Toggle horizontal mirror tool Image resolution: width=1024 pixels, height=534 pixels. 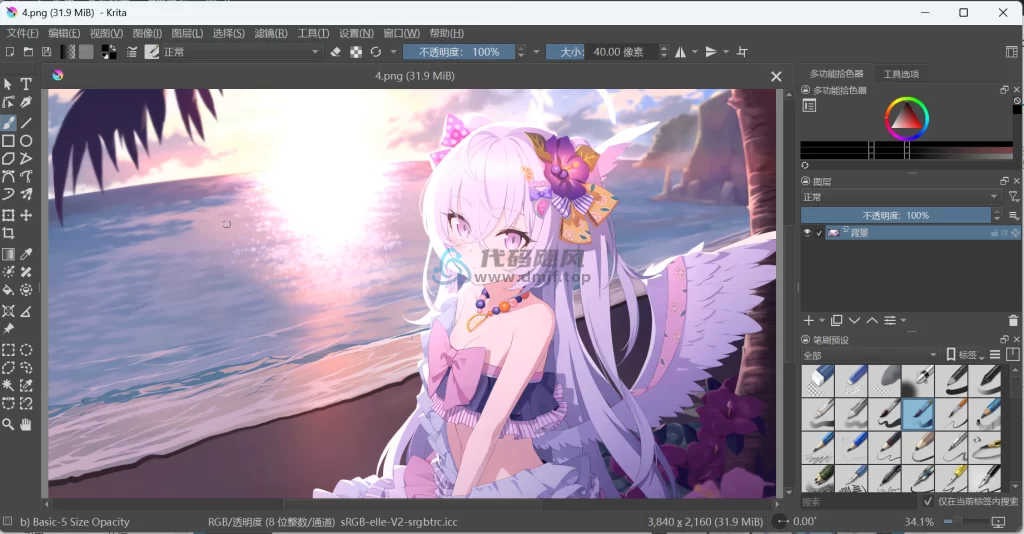(x=680, y=52)
